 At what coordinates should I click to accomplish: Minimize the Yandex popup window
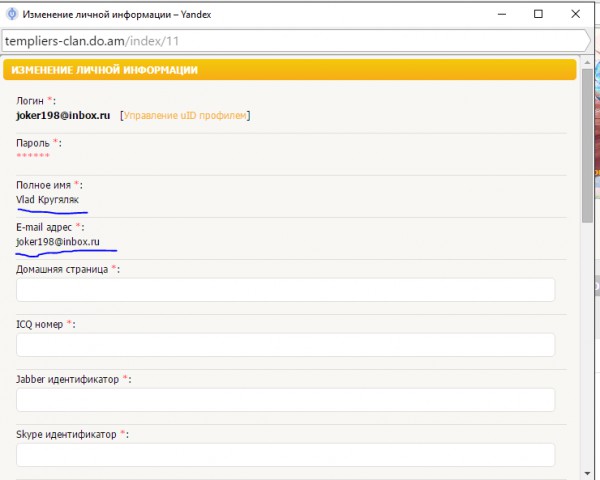[x=502, y=14]
